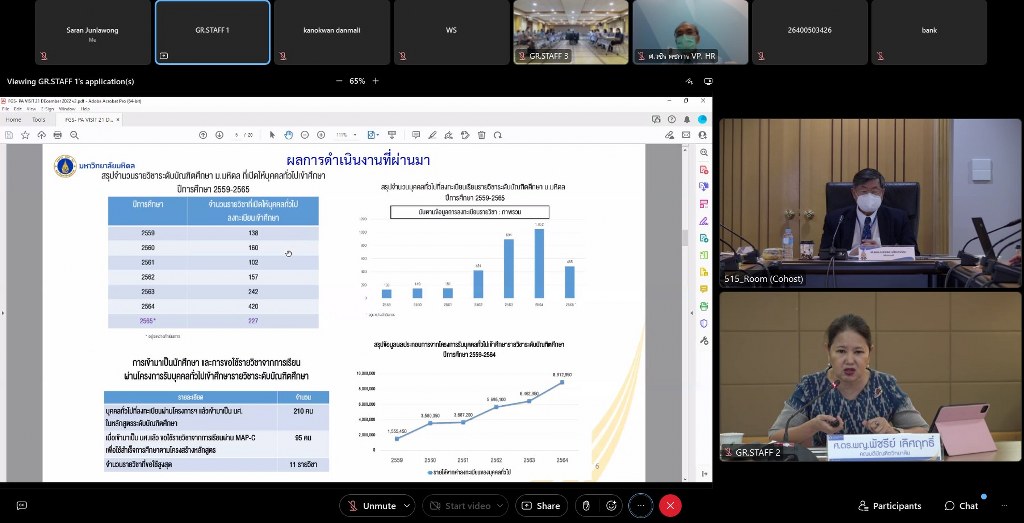Select GR.STAFF 1 participant tile
The image size is (1024, 523).
point(212,32)
